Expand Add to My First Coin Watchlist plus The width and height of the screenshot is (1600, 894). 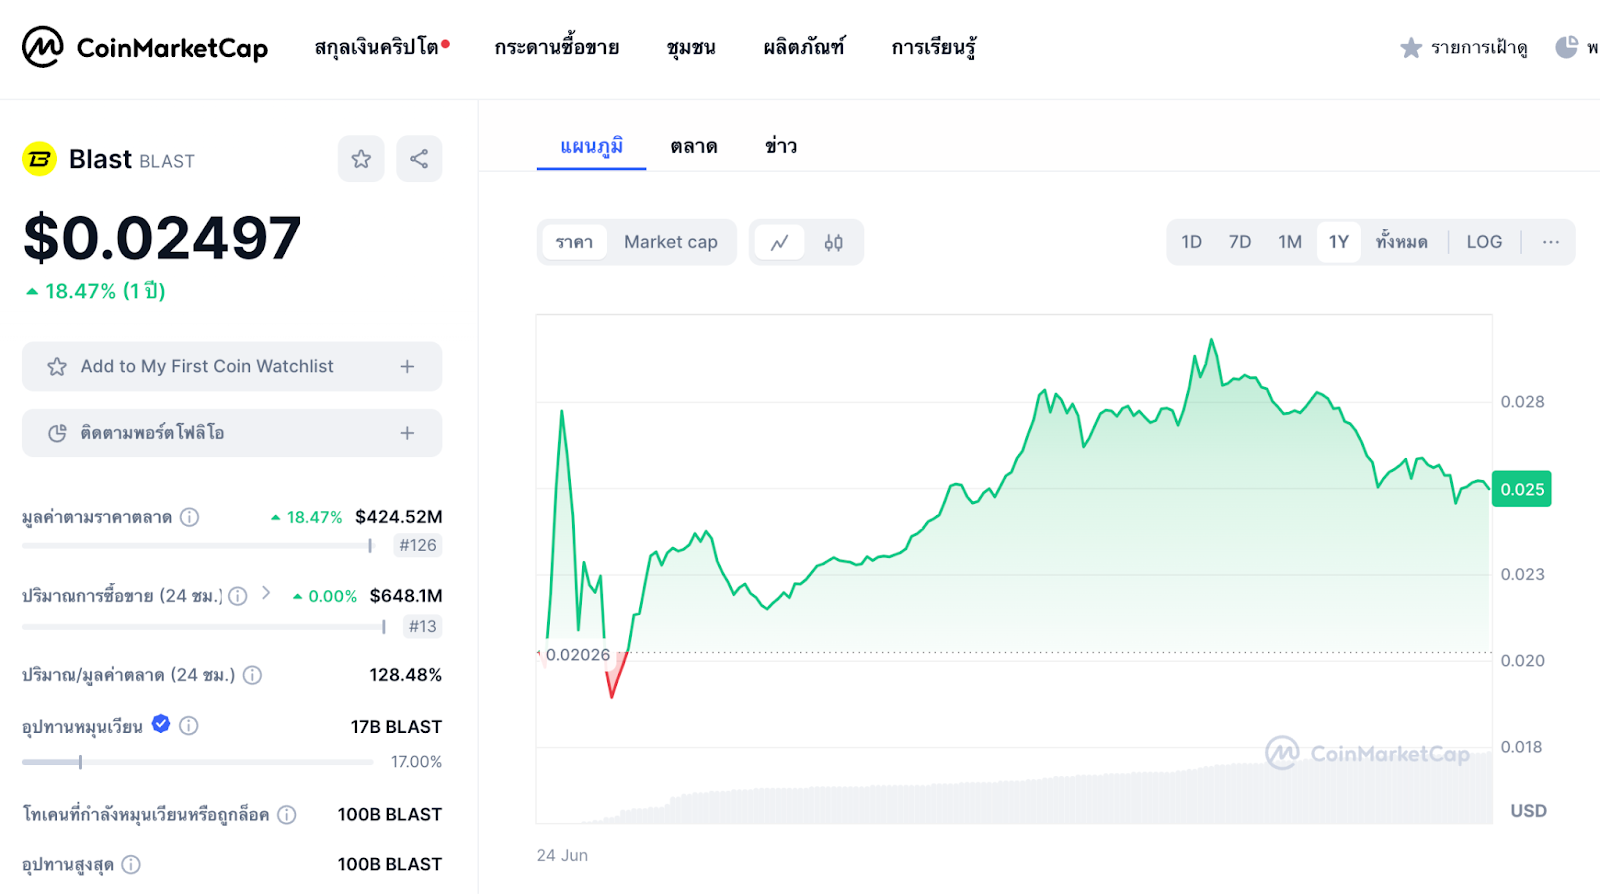click(x=407, y=367)
